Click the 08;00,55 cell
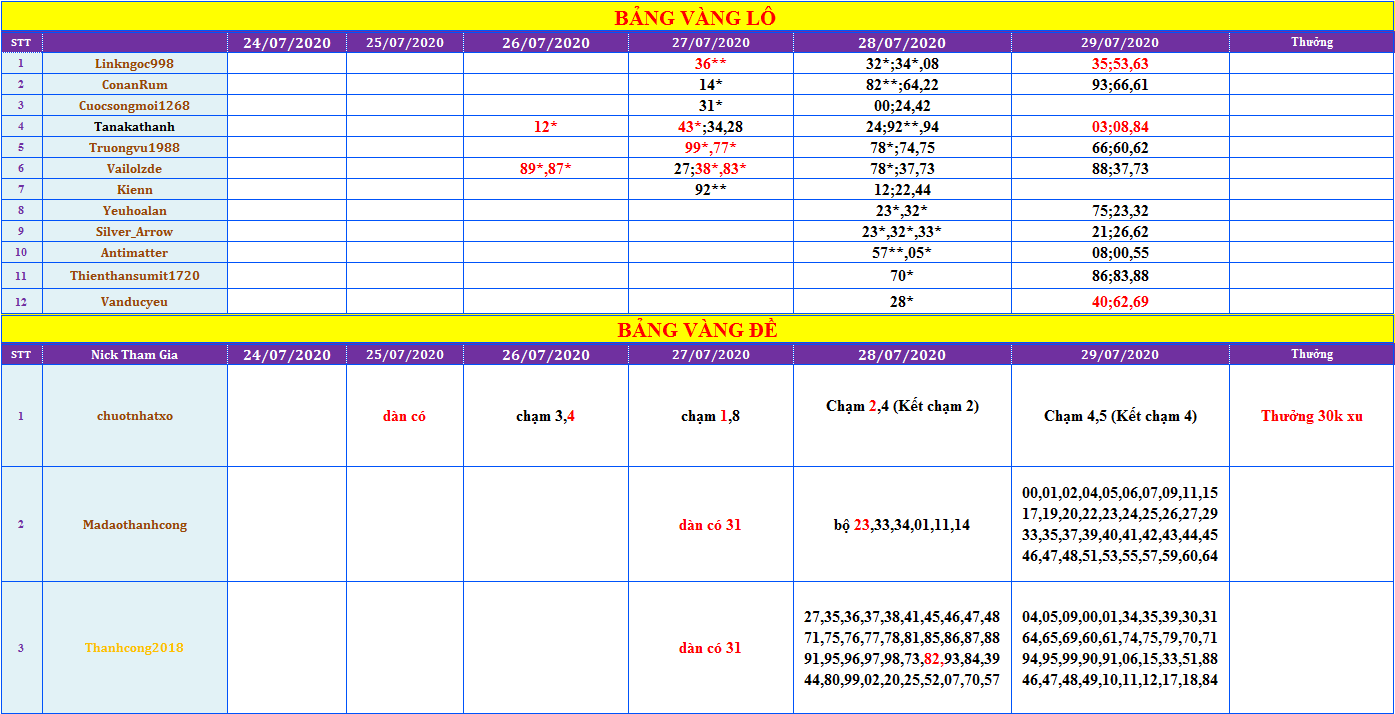The width and height of the screenshot is (1395, 714). [1120, 253]
